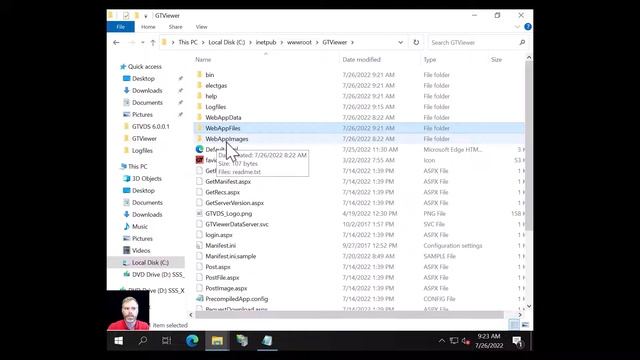Screen dimensions: 640x360
Task: Select GTVDS_Logo.png file
Action: click(x=229, y=213)
